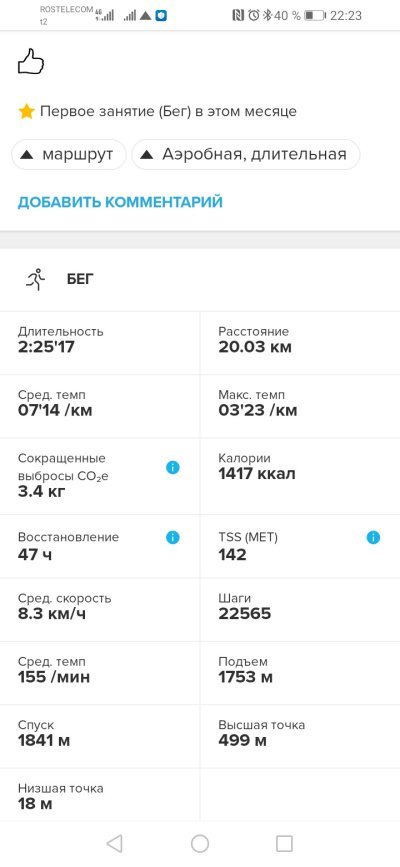Tap the running figure БЕГ icon
This screenshot has width=400, height=867.
[x=35, y=279]
